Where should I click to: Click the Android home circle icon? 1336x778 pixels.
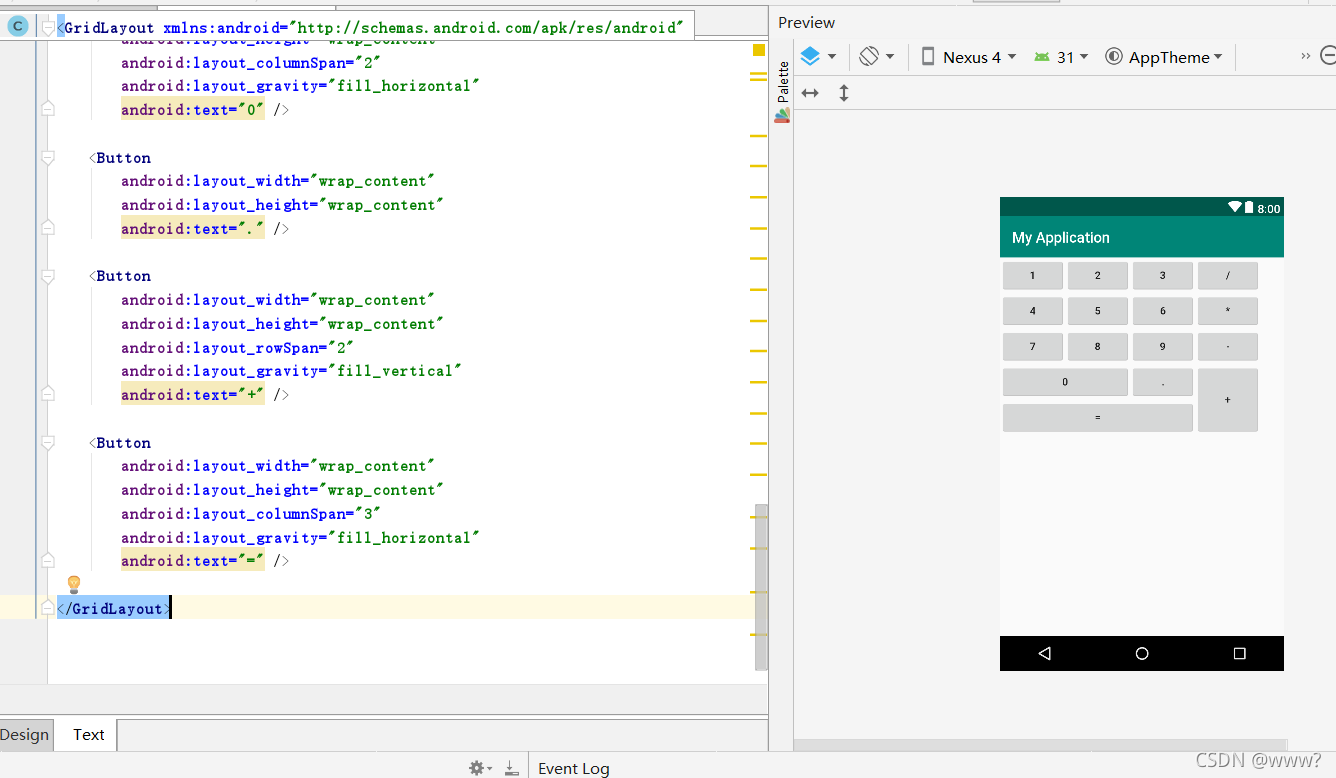click(x=1142, y=653)
